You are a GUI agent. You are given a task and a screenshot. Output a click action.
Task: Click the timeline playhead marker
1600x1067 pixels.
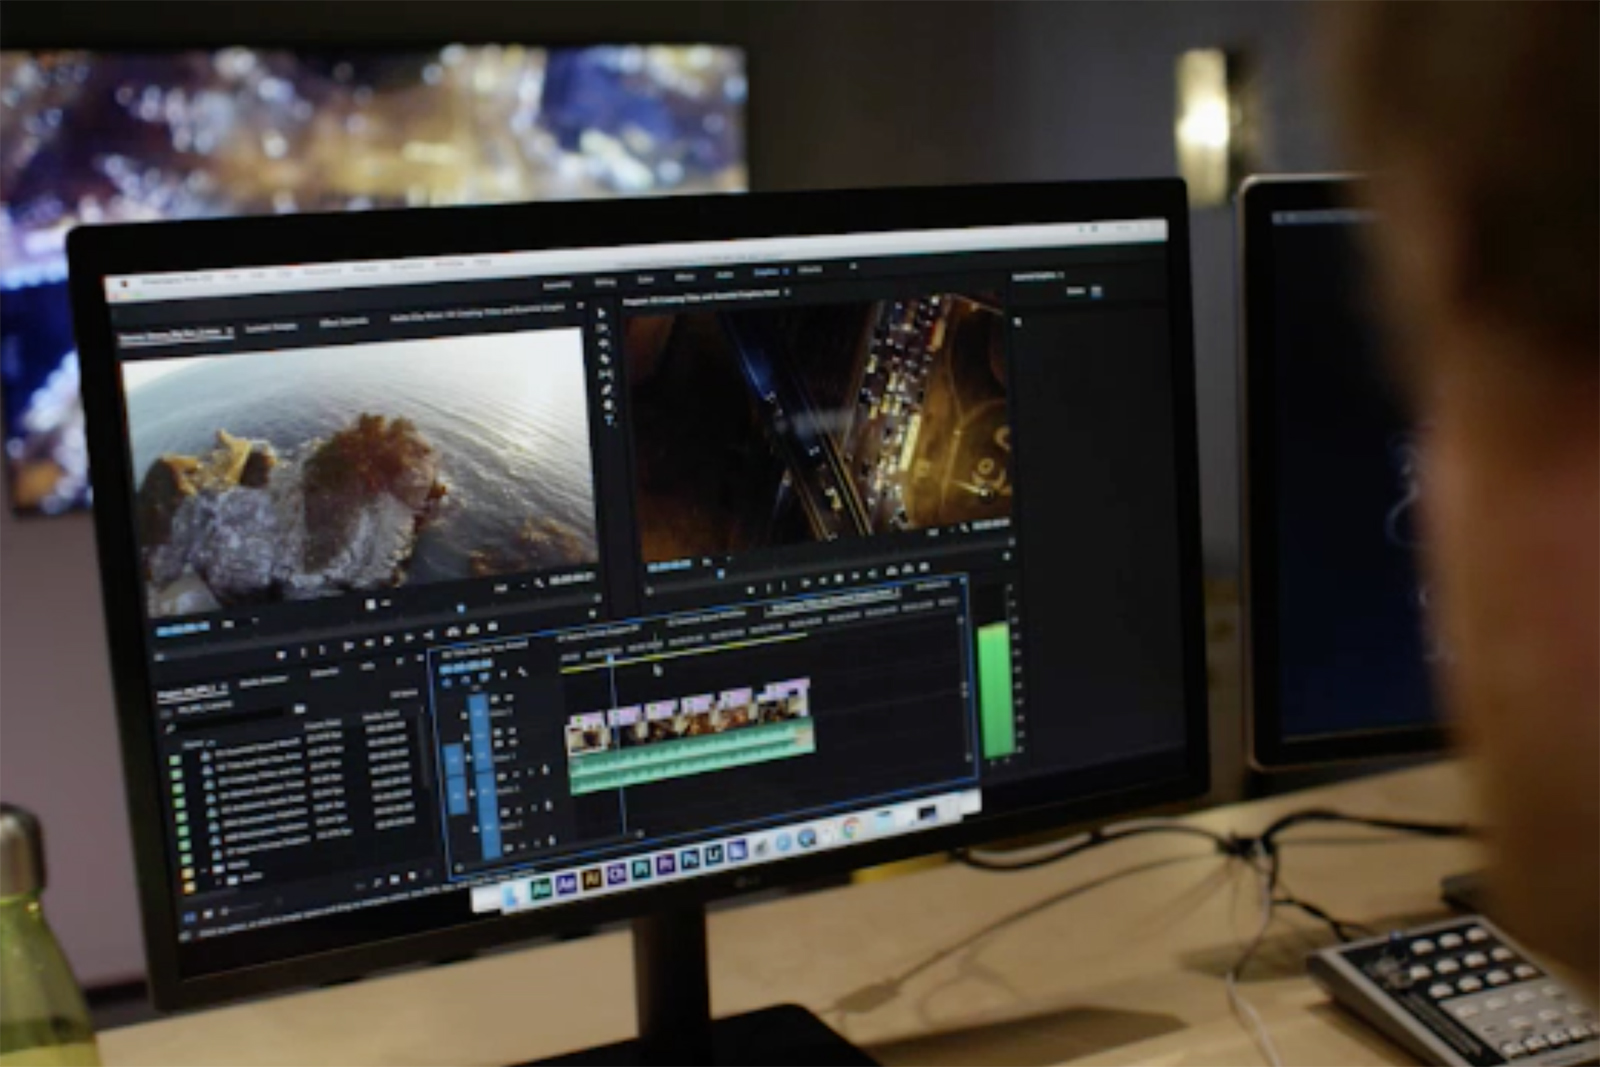(x=611, y=658)
